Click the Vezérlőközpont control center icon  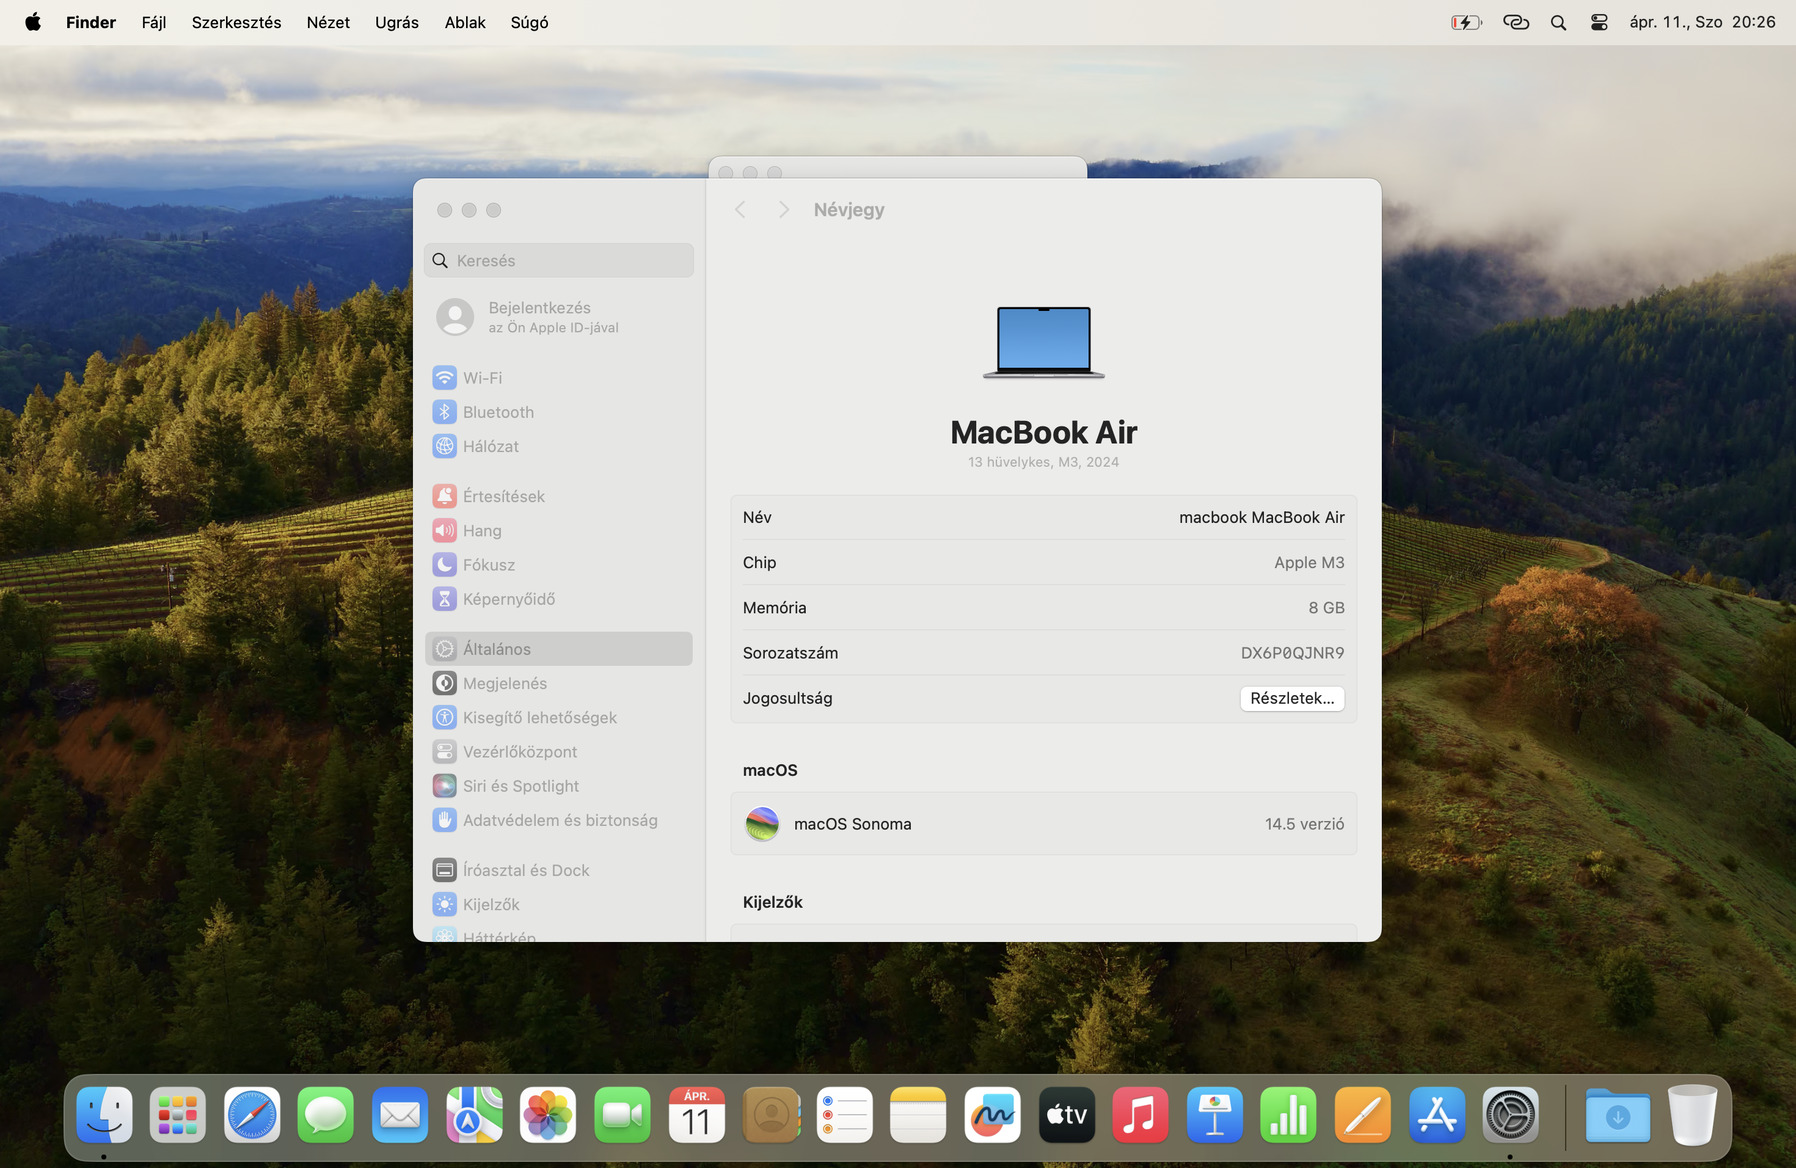pyautogui.click(x=444, y=752)
